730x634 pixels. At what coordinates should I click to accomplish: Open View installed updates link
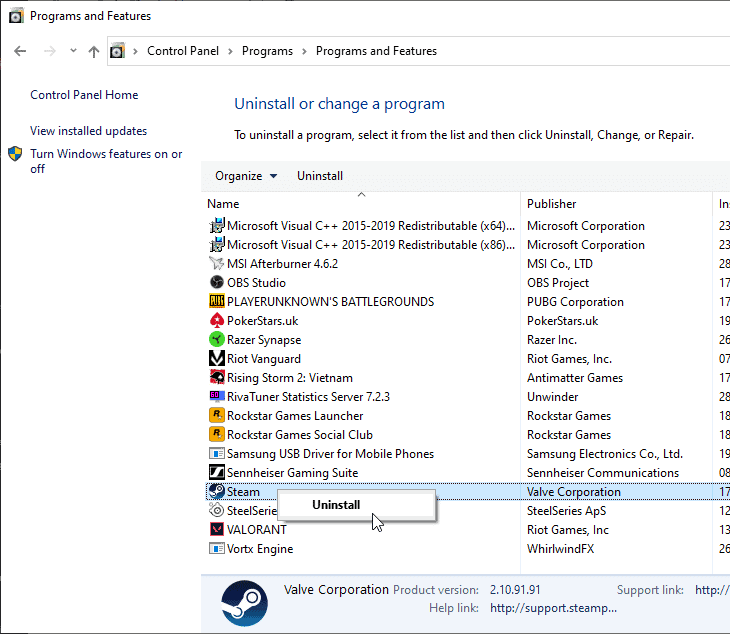(88, 131)
